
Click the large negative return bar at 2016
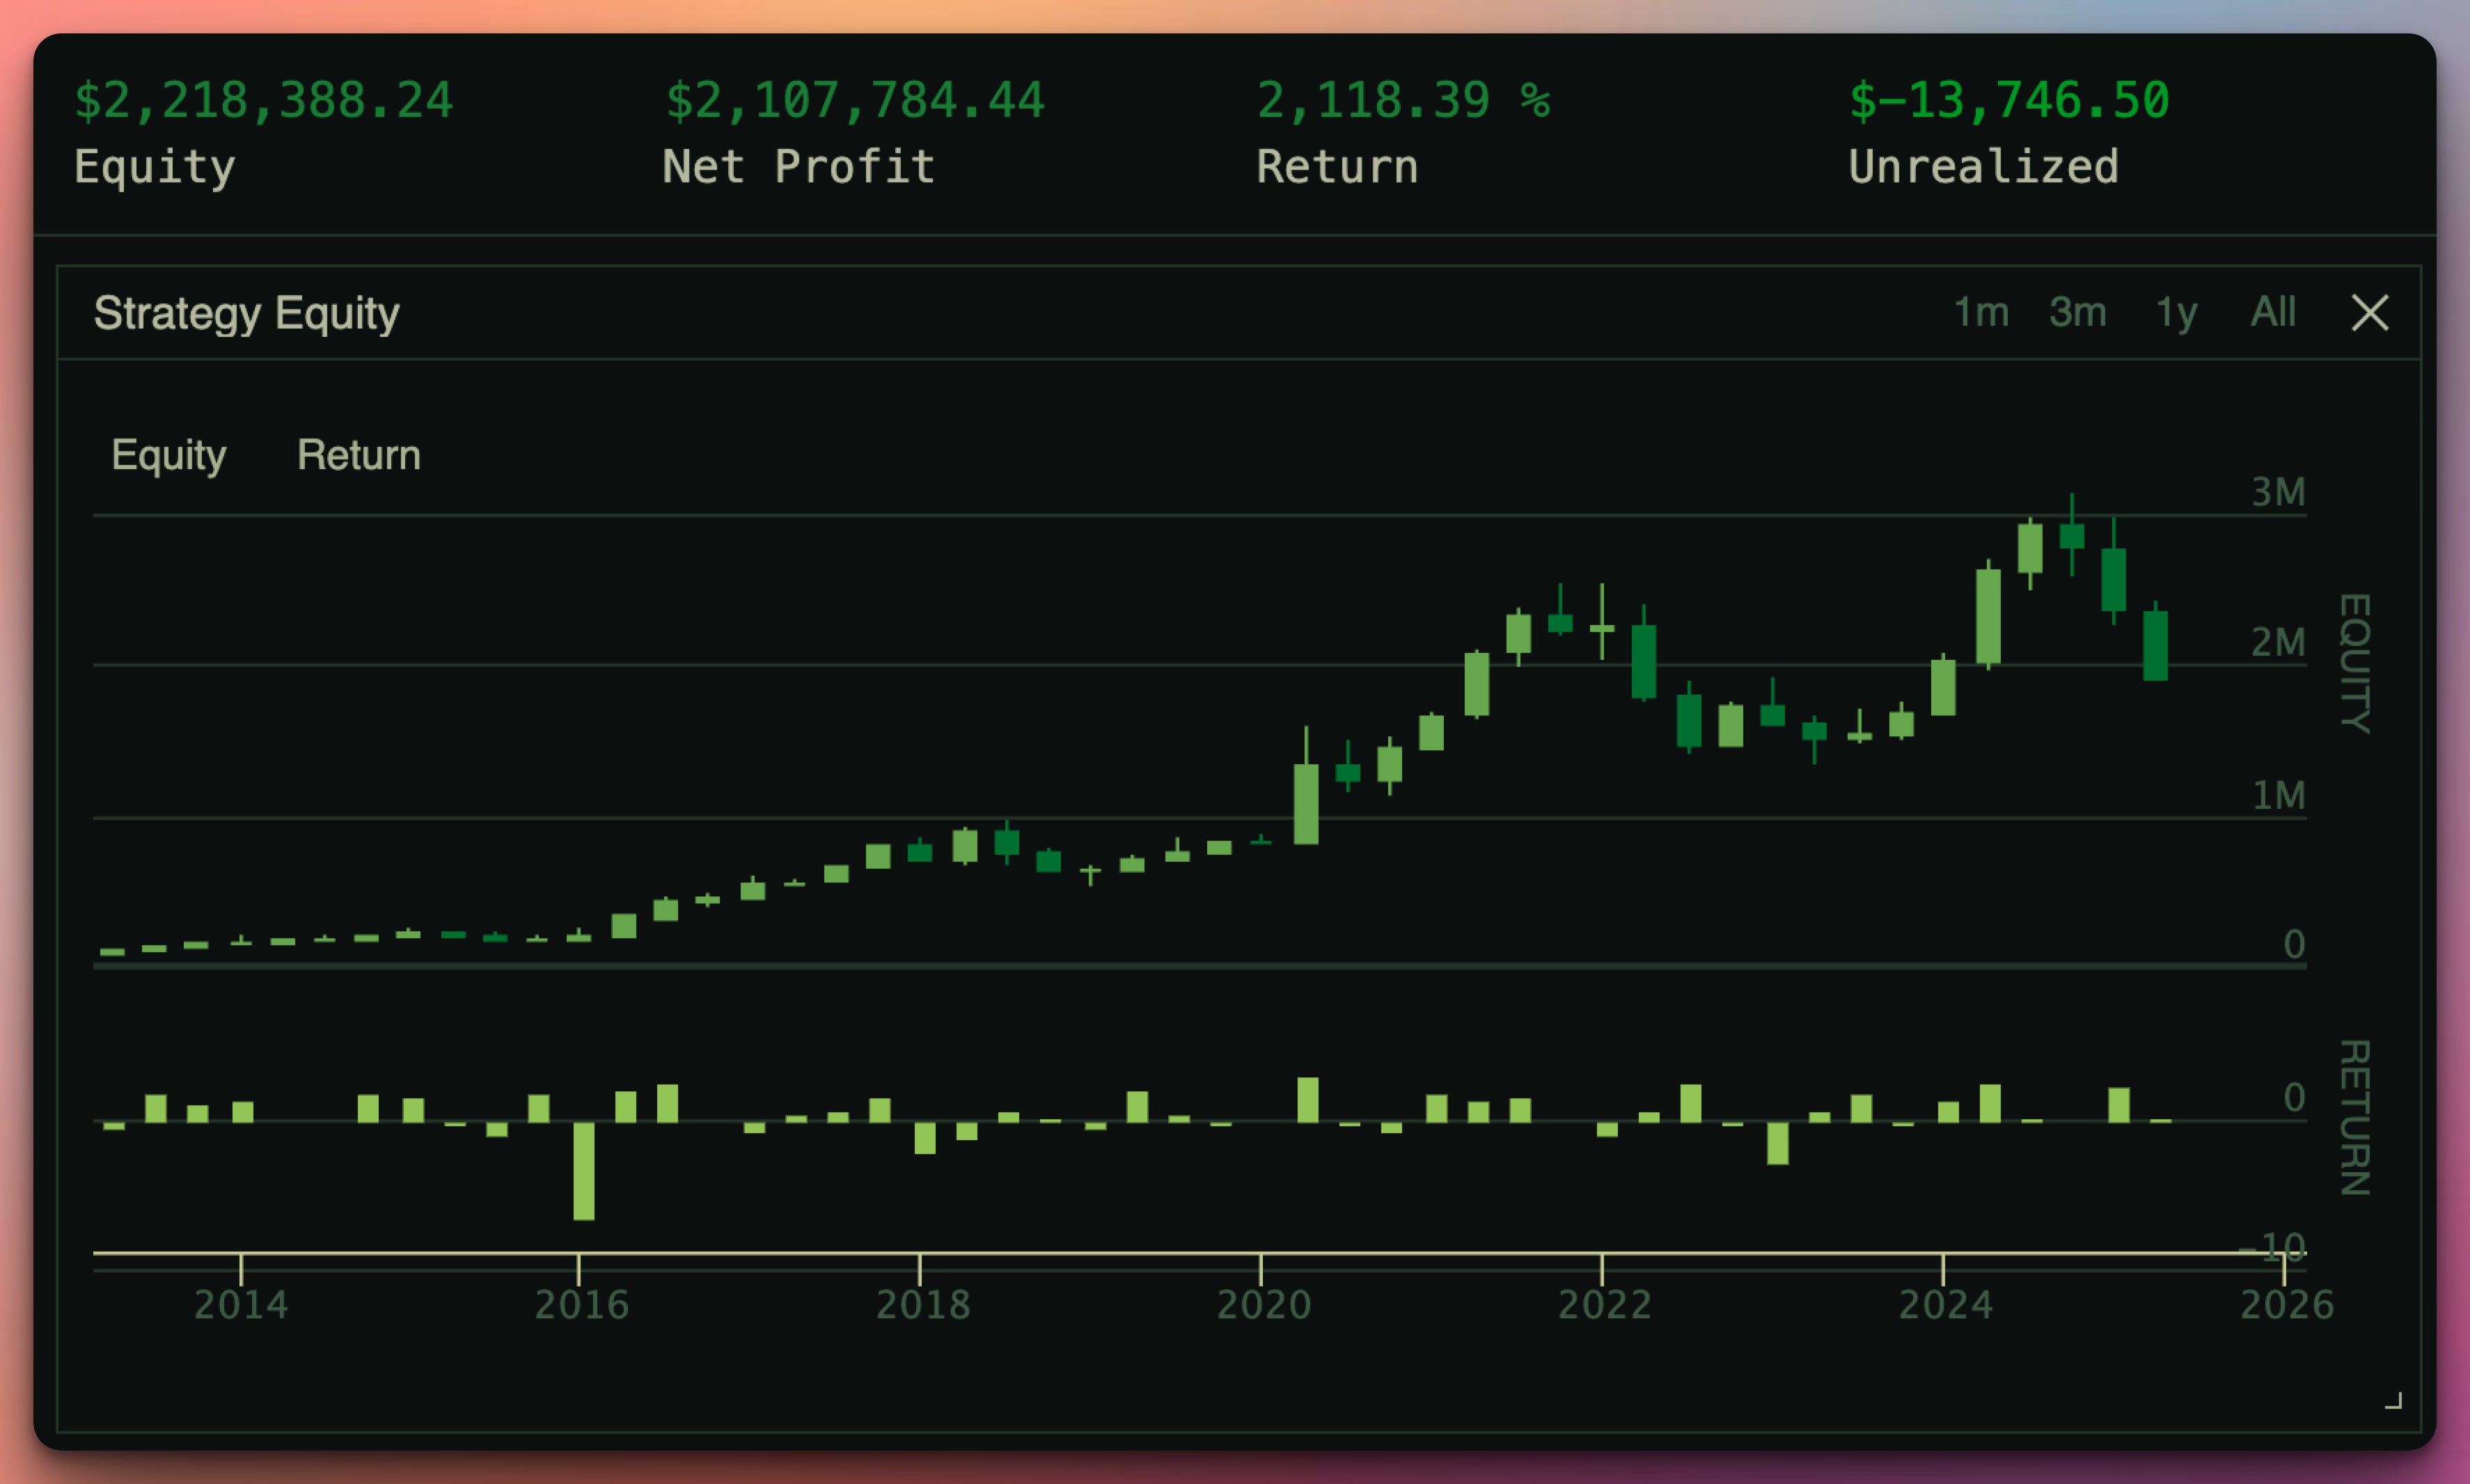click(583, 1170)
